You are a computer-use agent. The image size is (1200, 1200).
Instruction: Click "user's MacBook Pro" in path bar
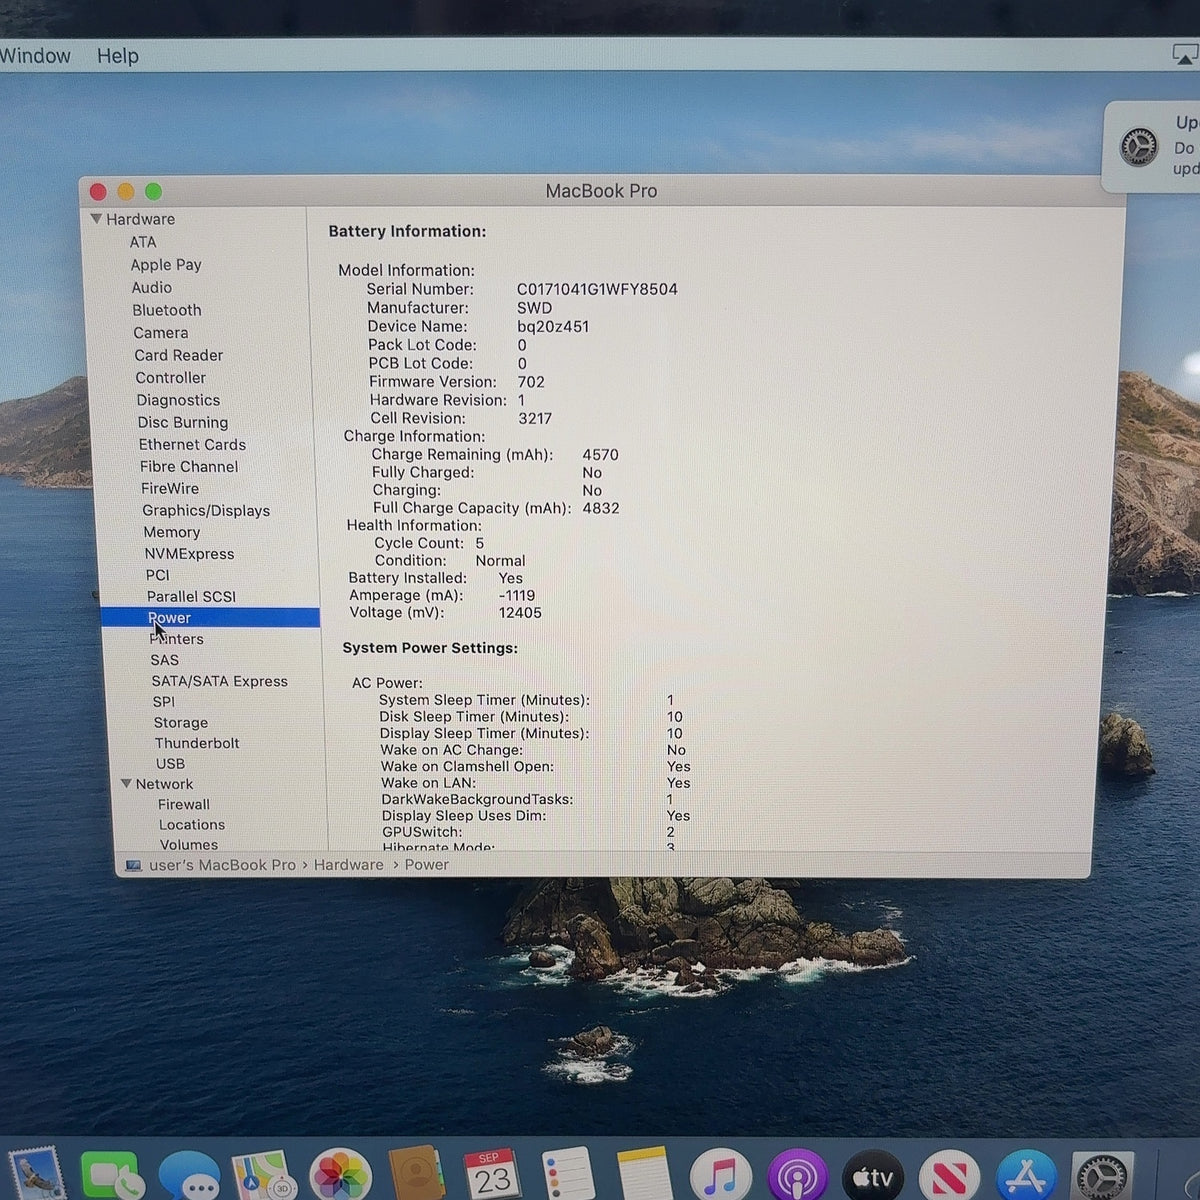222,865
